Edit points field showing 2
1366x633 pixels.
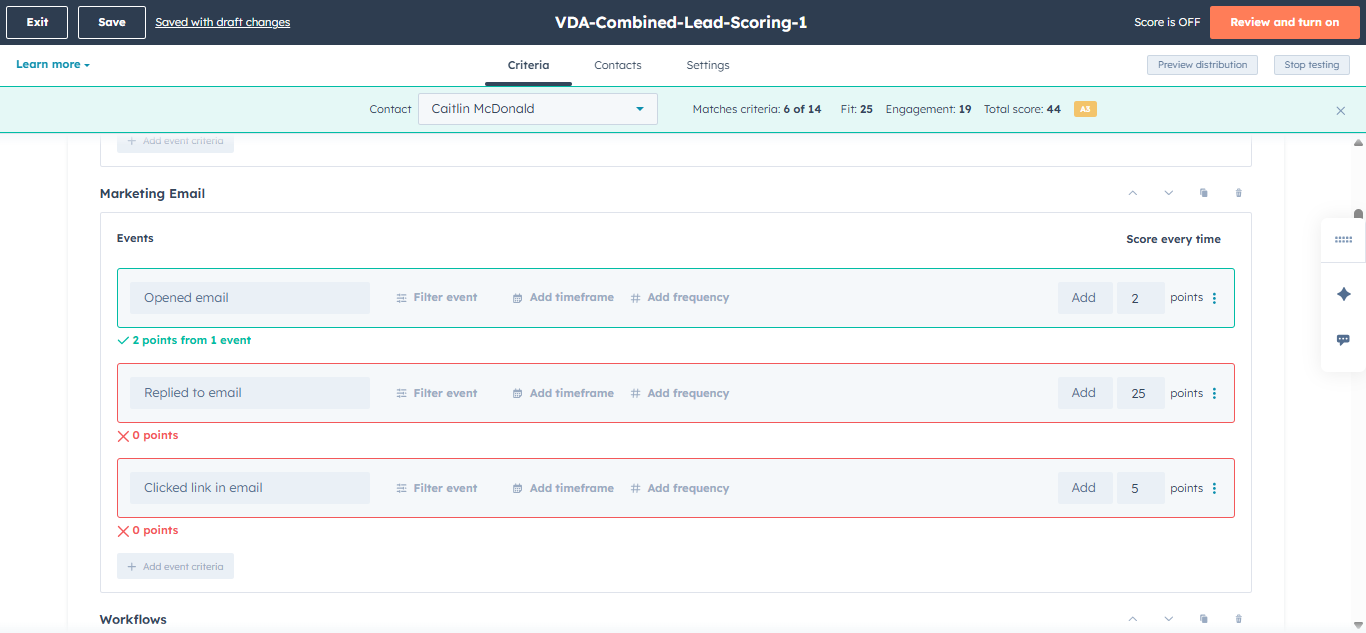point(1141,298)
